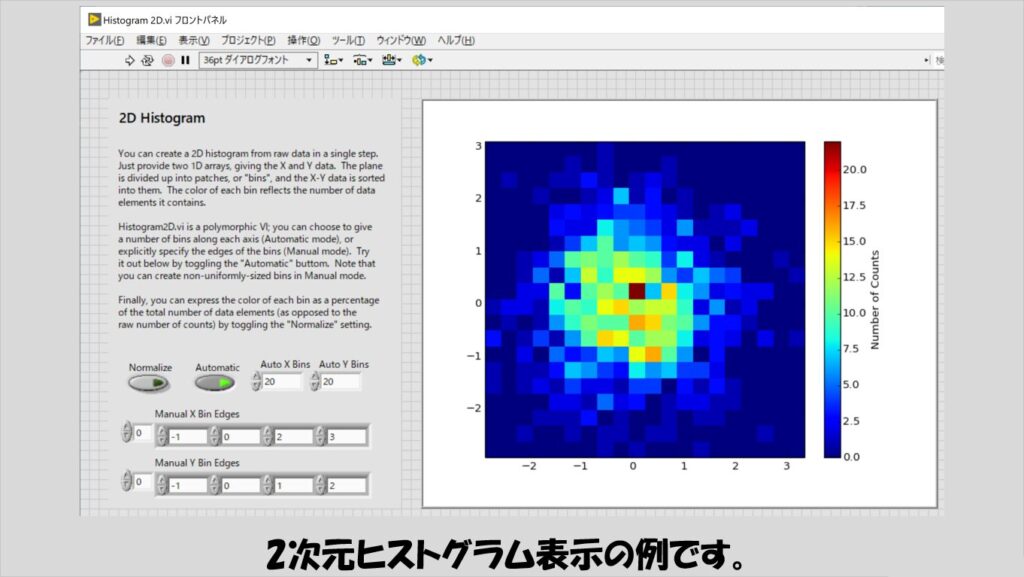Open the Align Objects tool
Viewport: 1024px width, 577px height.
click(x=332, y=60)
